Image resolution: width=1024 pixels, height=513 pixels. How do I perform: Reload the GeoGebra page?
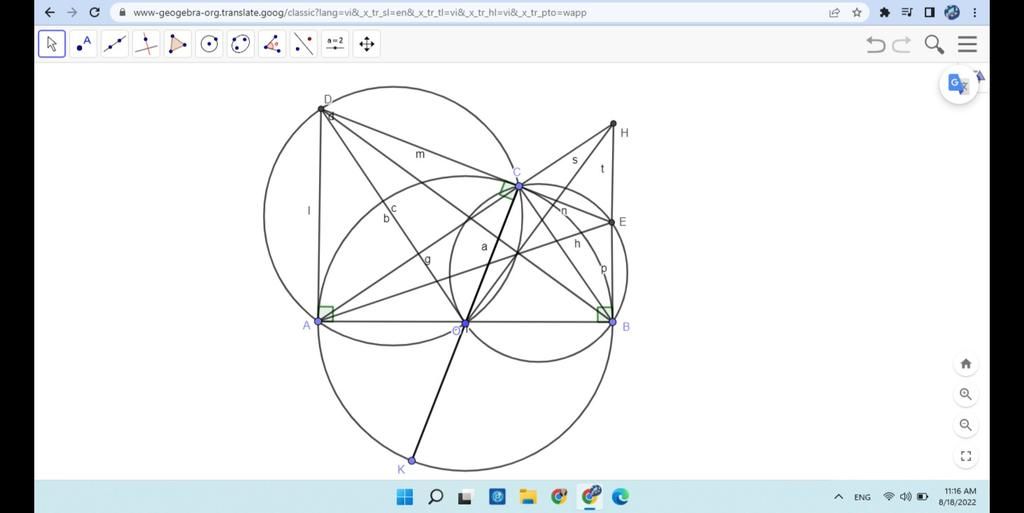tap(94, 12)
